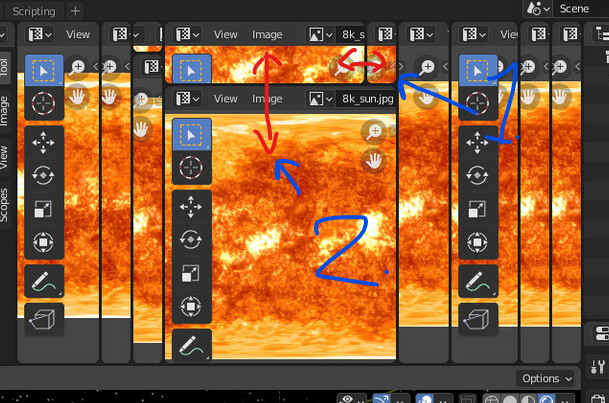Open the shading options dropdown arrow in viewport header
This screenshot has height=403, width=609.
564,399
